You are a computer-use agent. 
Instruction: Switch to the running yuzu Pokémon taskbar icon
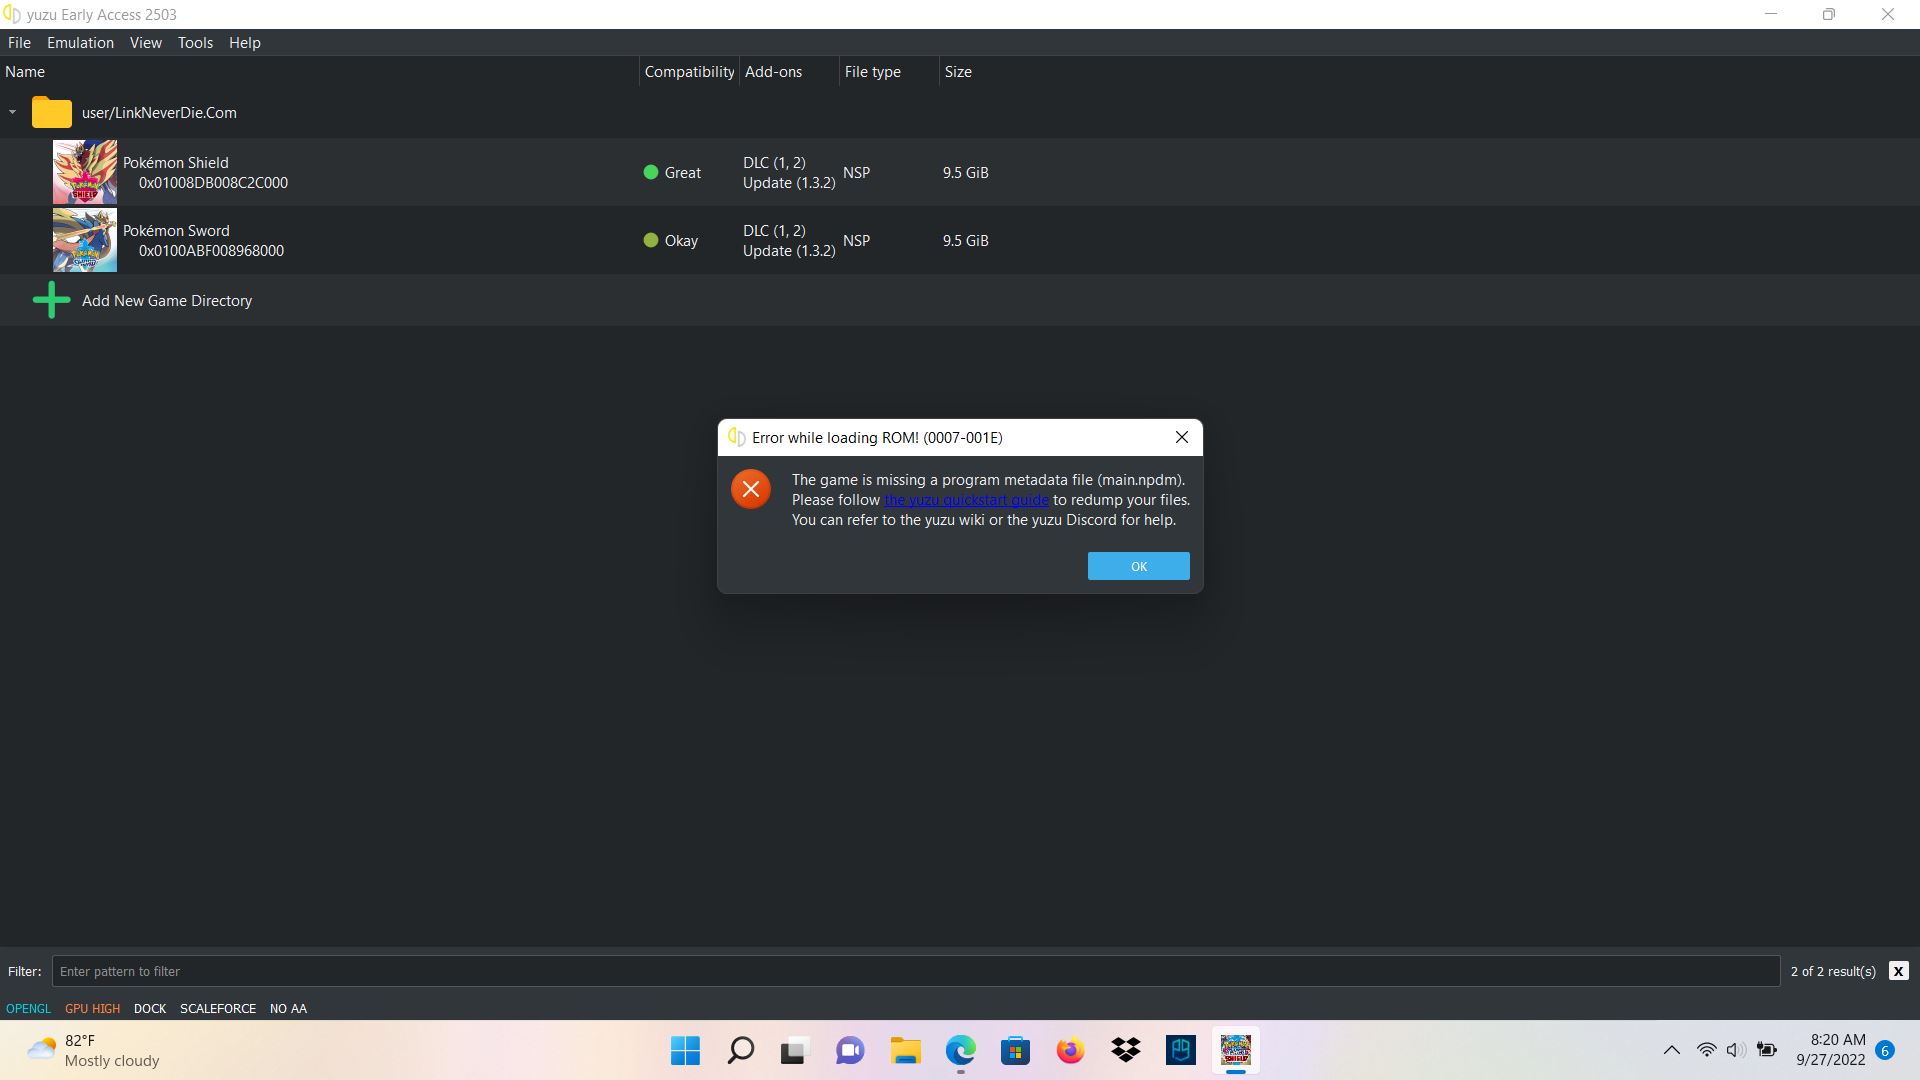(1236, 1050)
